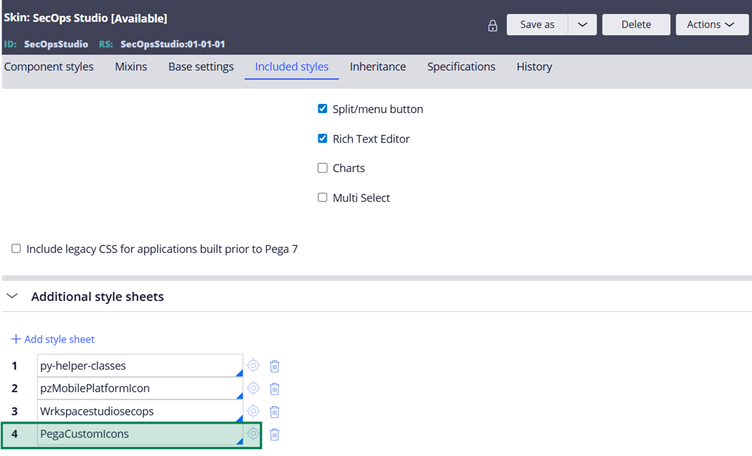Delete the py-helper-classes style sheet row
Screen dimensions: 752x456
point(274,365)
